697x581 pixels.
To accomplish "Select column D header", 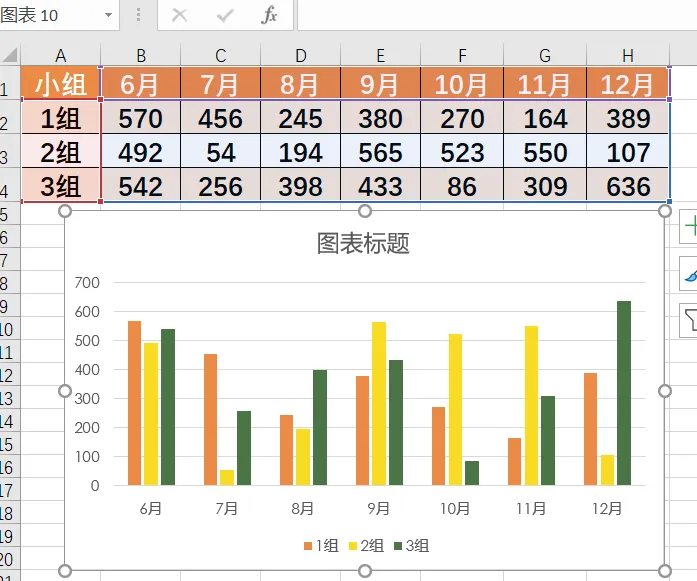I will pyautogui.click(x=300, y=56).
